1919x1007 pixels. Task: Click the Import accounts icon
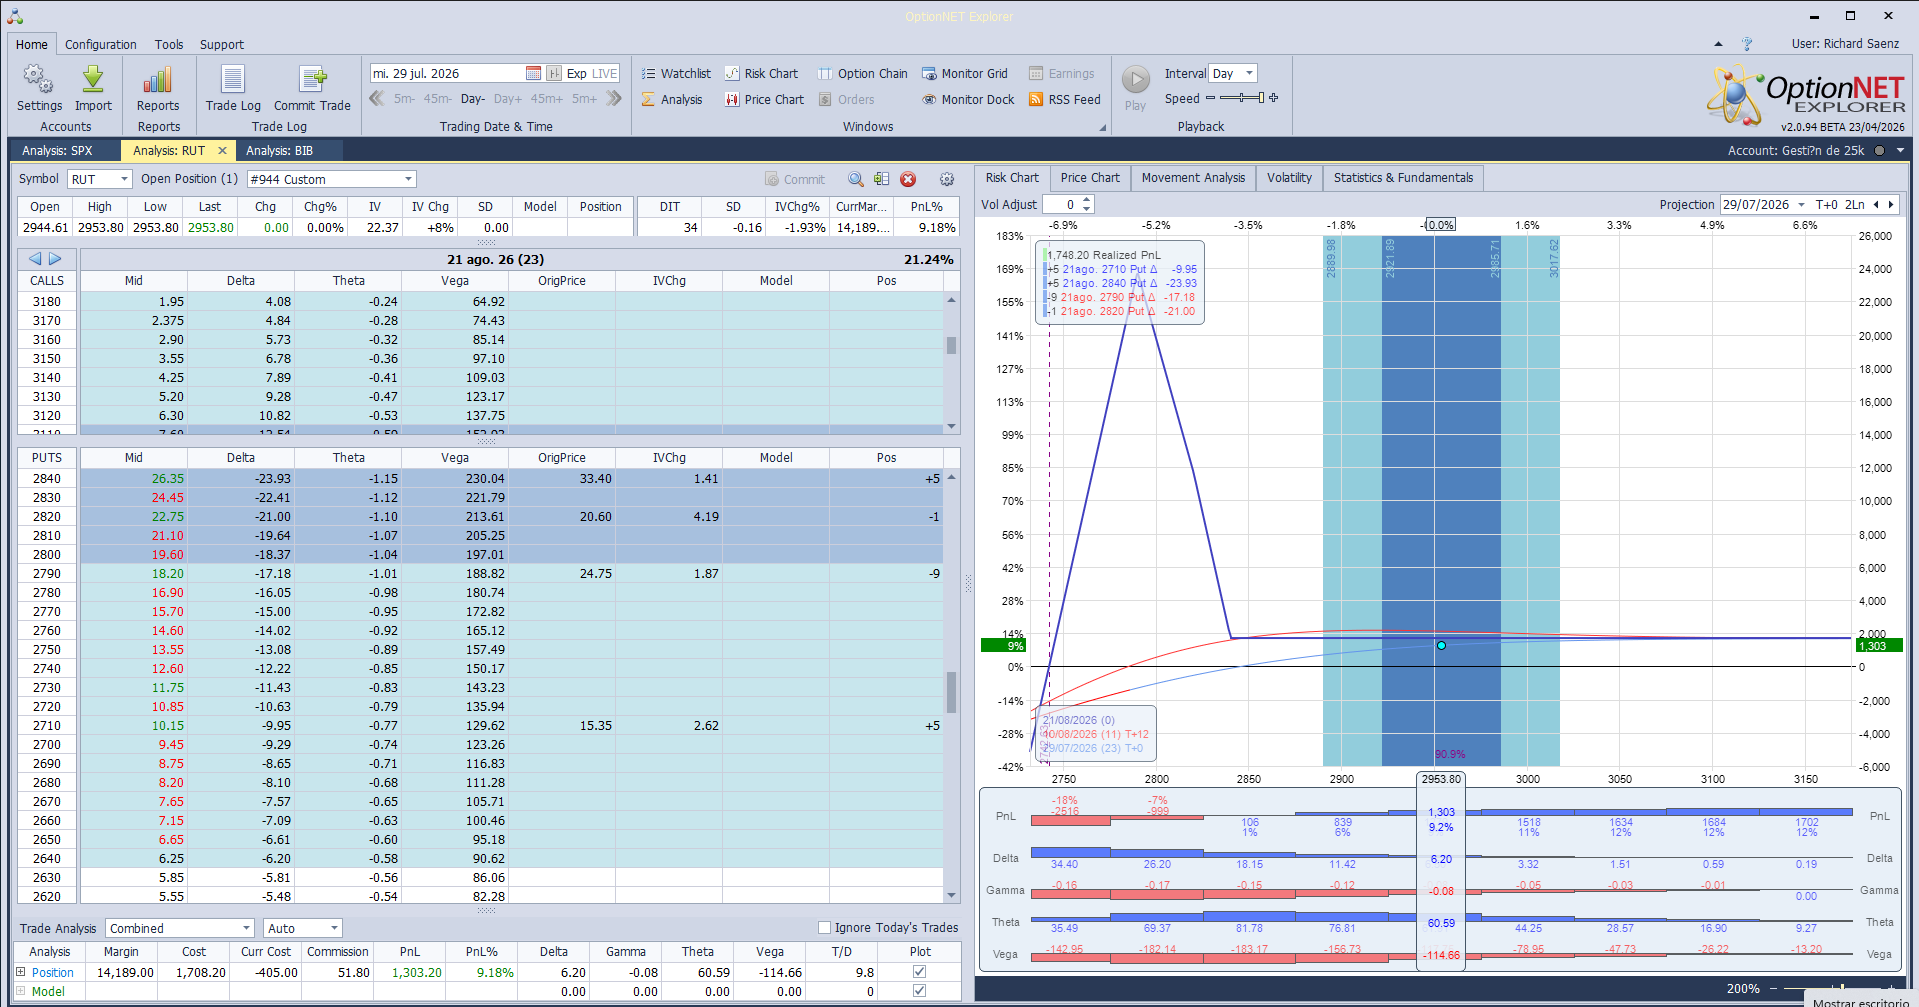93,88
